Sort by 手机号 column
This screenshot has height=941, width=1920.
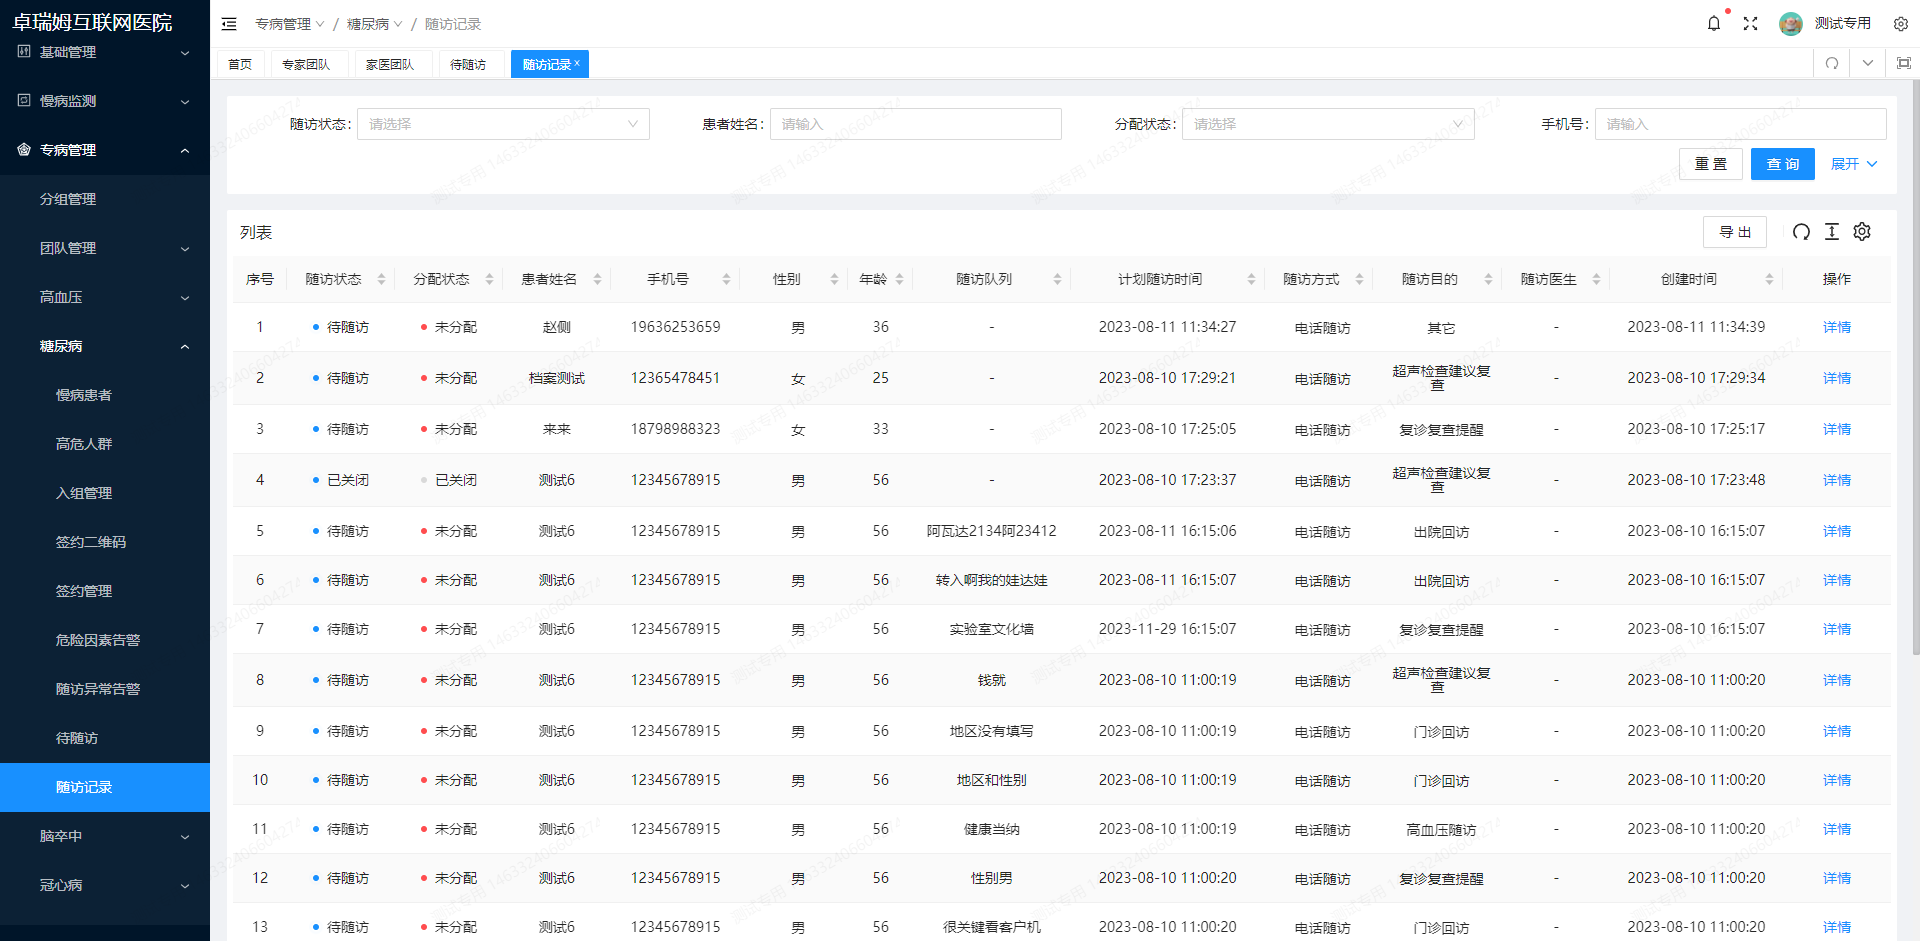(726, 279)
